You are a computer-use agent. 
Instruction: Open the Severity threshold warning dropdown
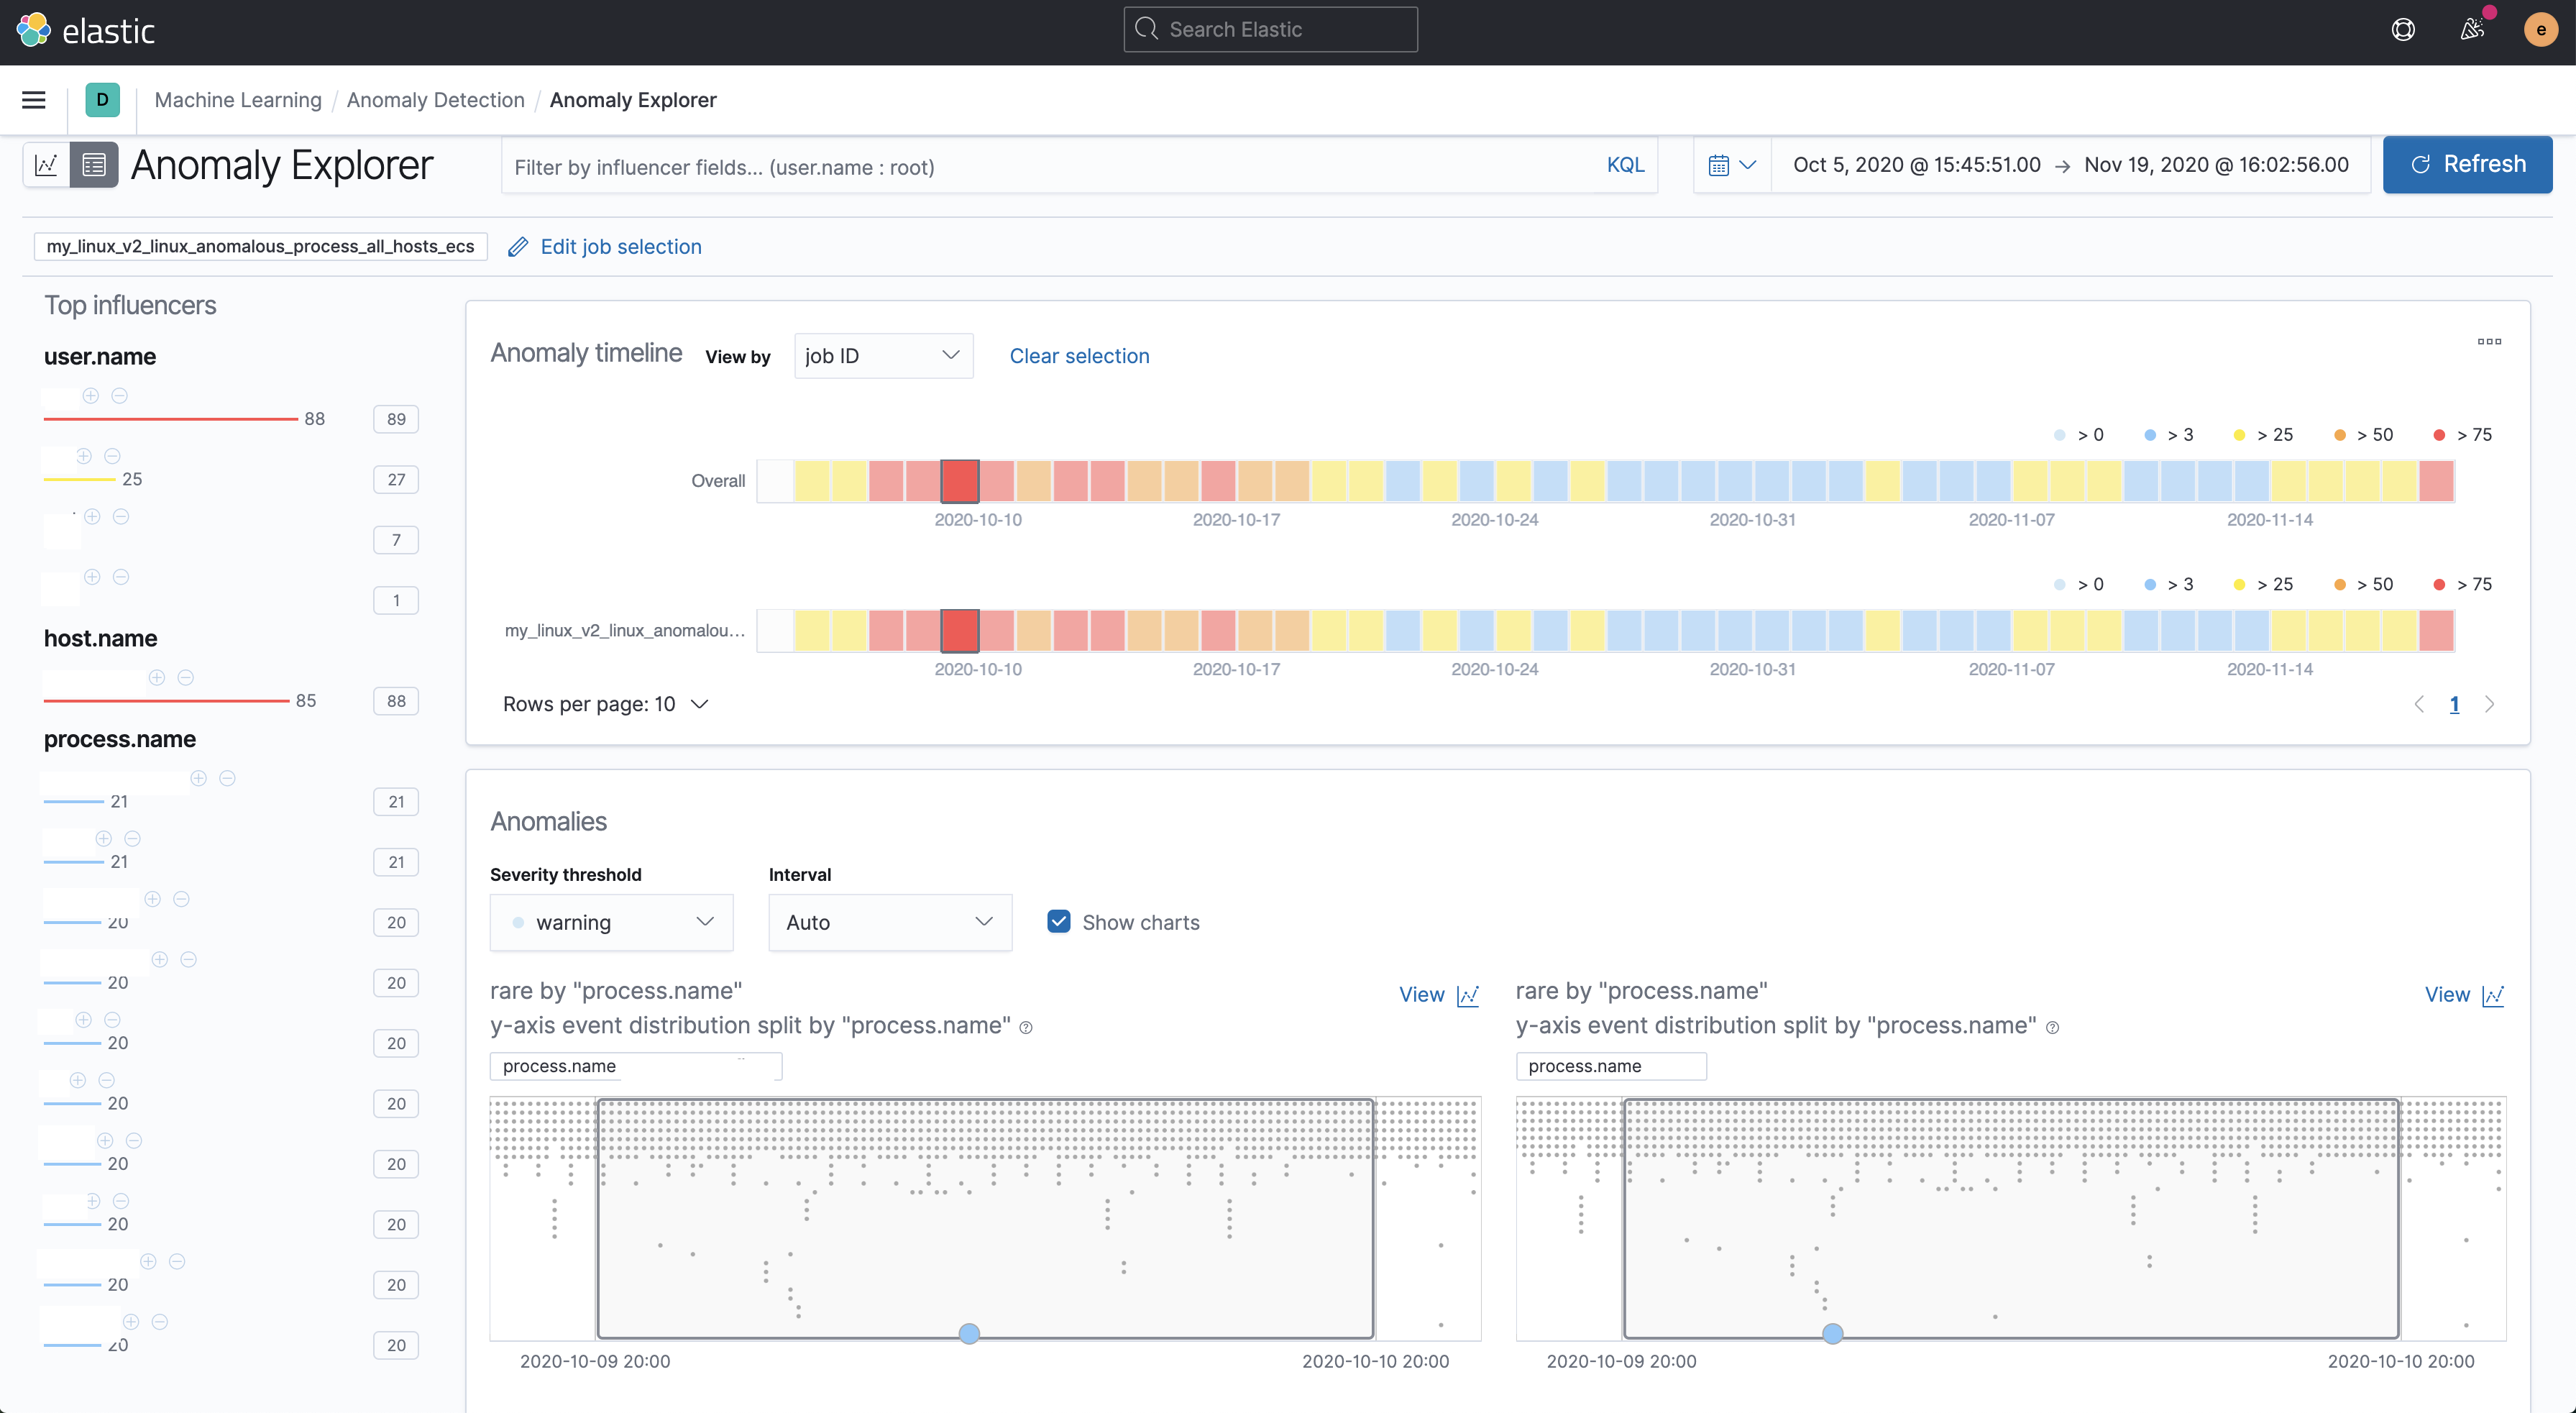pyautogui.click(x=611, y=922)
